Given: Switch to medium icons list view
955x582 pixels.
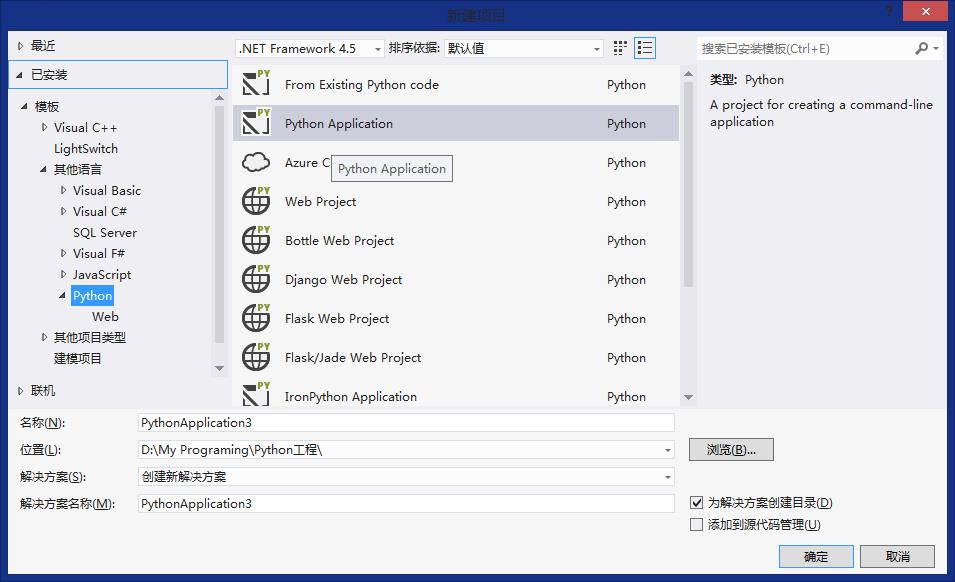Looking at the screenshot, I should pos(645,48).
